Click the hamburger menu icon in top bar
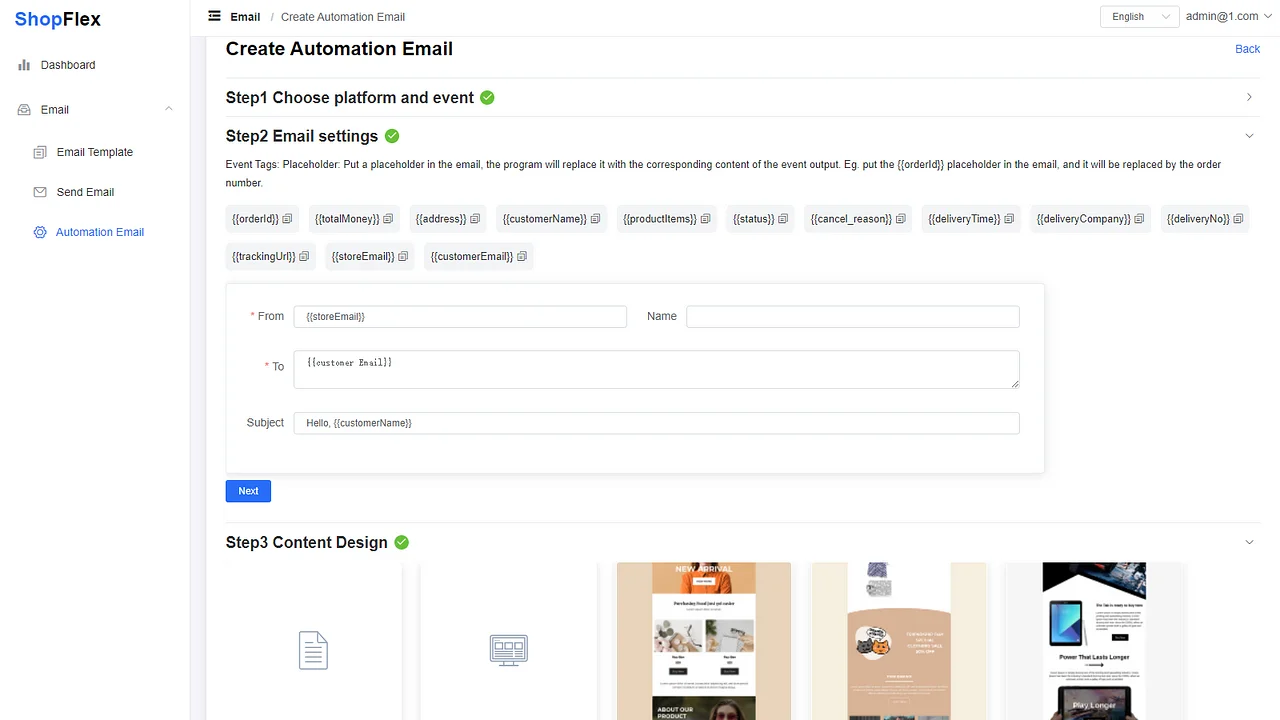1280x720 pixels. 214,16
